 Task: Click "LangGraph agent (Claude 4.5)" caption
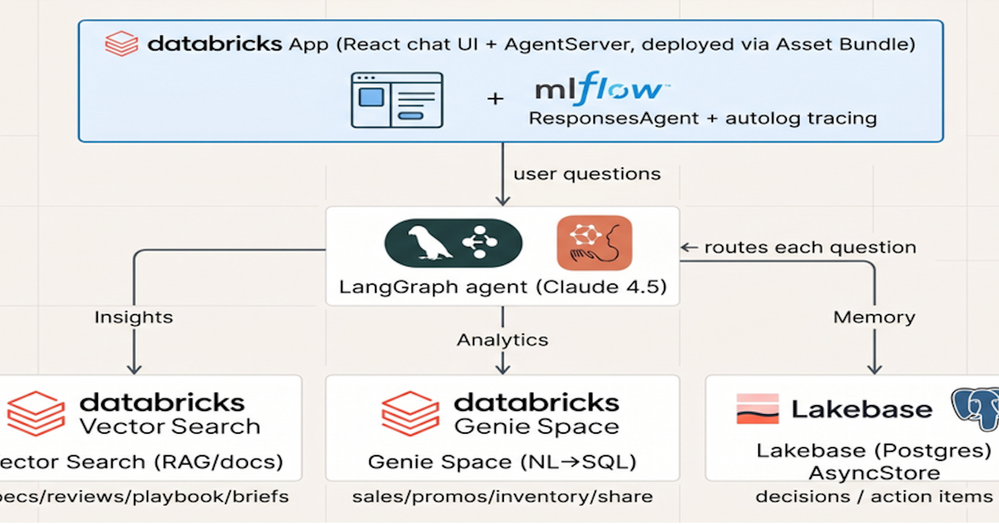click(x=503, y=286)
